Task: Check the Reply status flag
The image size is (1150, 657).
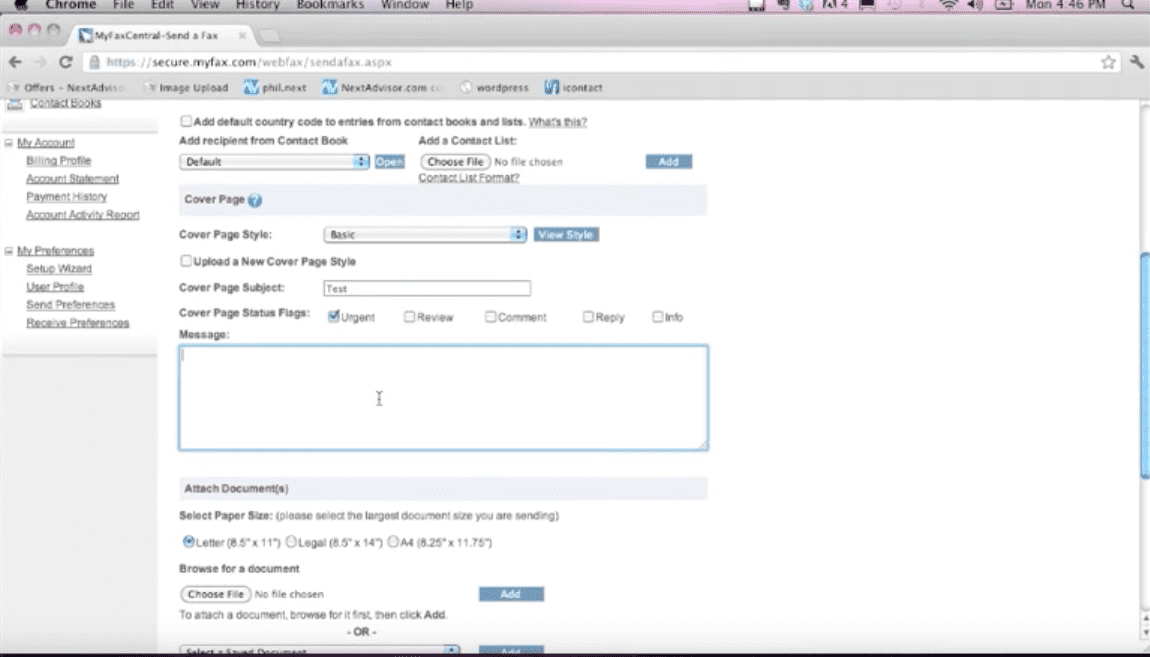Action: coord(589,317)
